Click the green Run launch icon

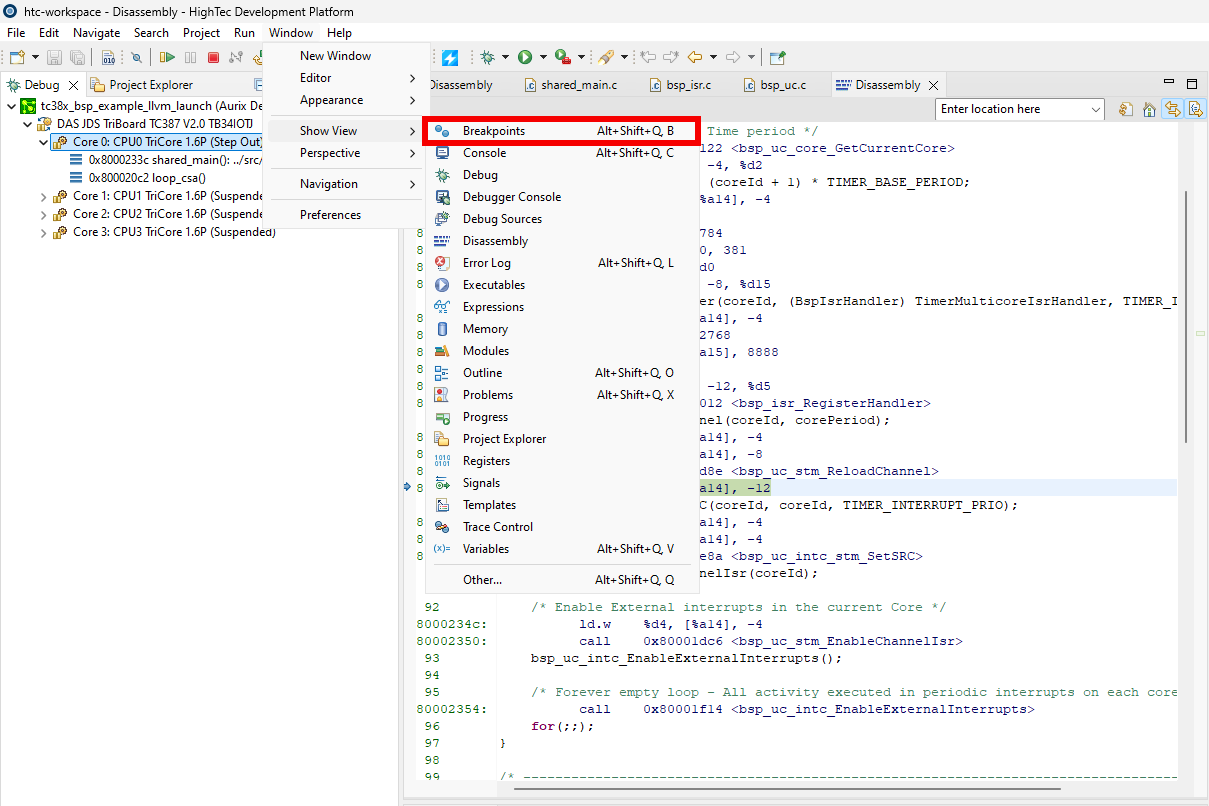pyautogui.click(x=525, y=58)
